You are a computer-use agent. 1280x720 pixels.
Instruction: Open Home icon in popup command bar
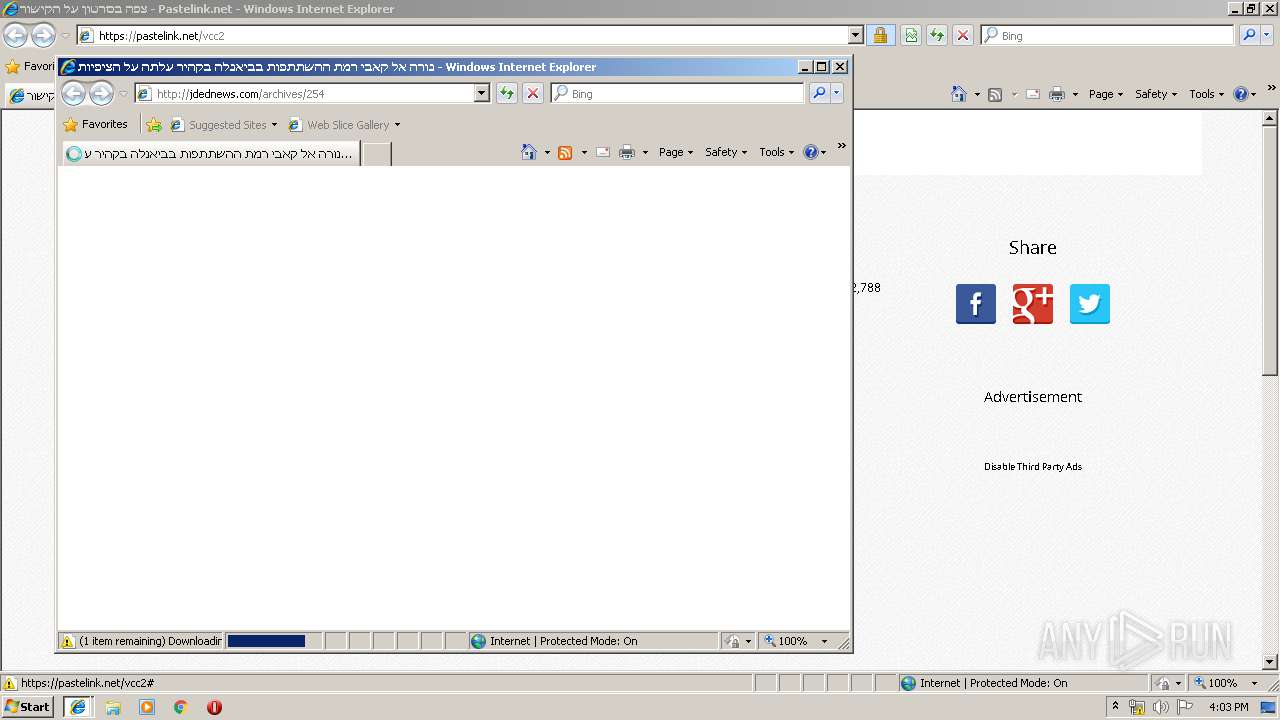coord(529,152)
